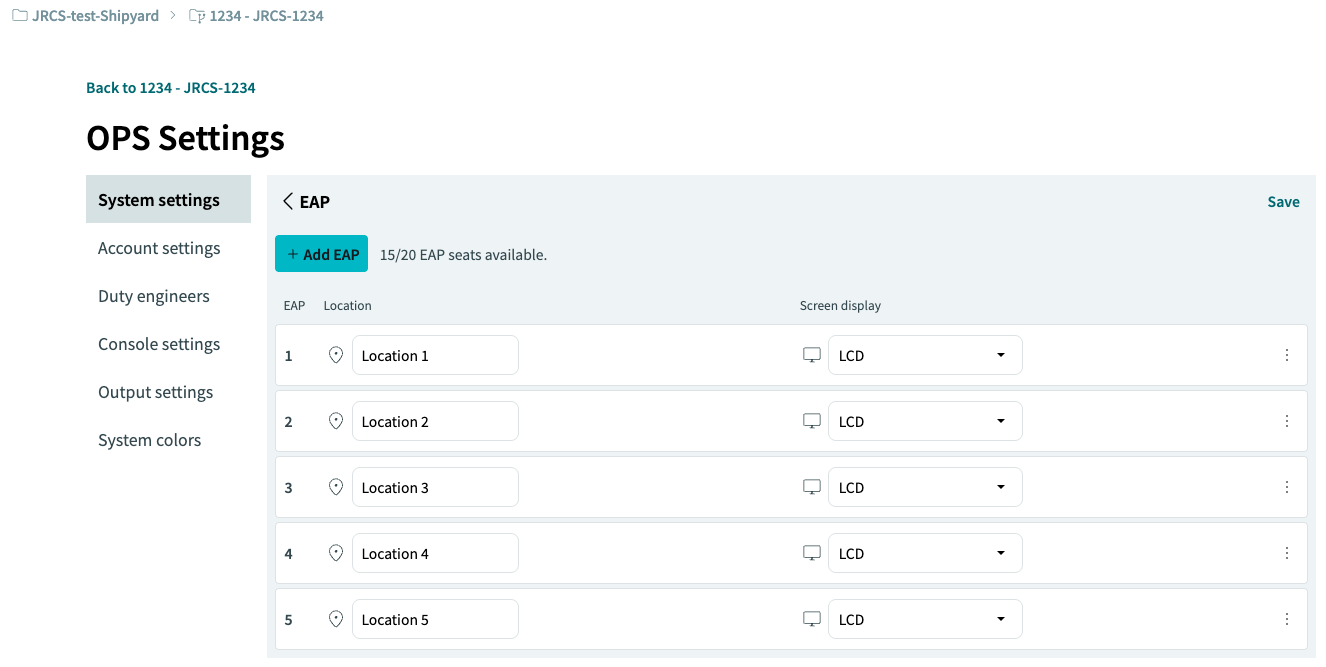Screen dimensions: 1326x667
Task: Click the monitor icon in EAP 4 row
Action: pos(812,553)
